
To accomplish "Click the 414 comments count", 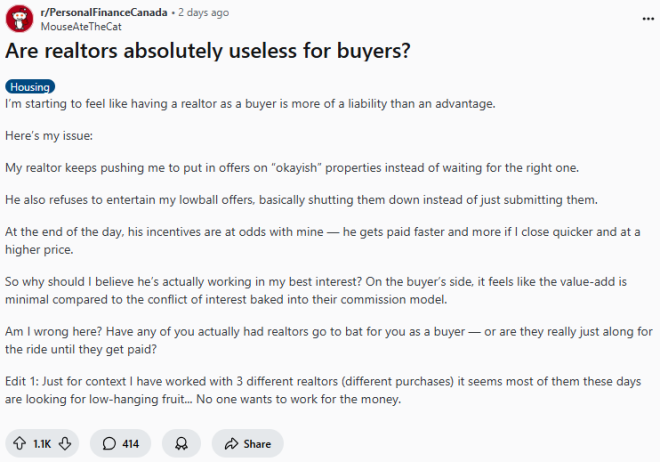I will coord(130,443).
